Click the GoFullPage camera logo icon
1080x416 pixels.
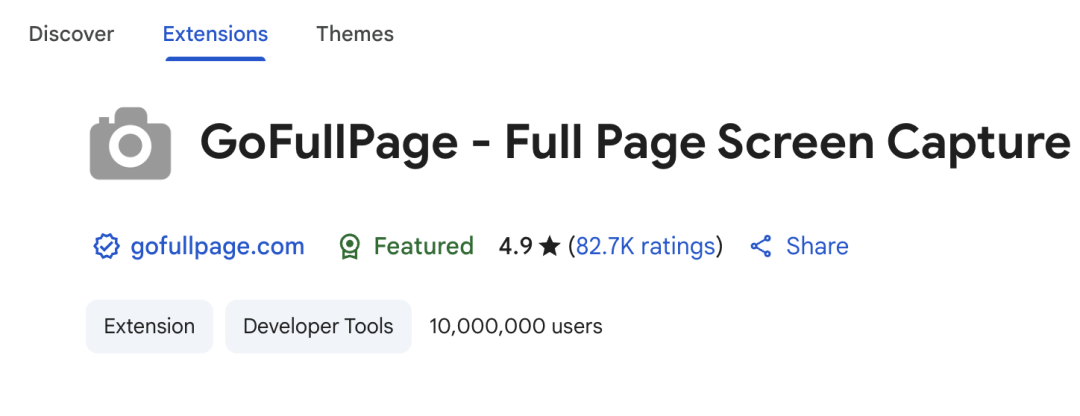click(x=130, y=144)
